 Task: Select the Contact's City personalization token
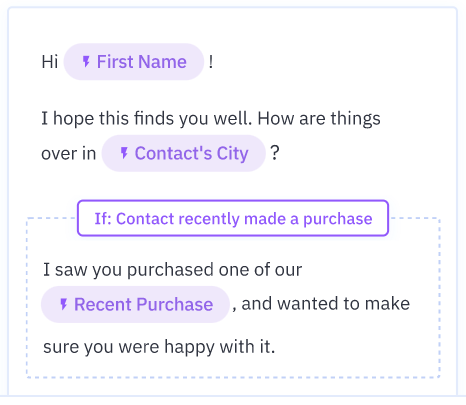point(183,153)
